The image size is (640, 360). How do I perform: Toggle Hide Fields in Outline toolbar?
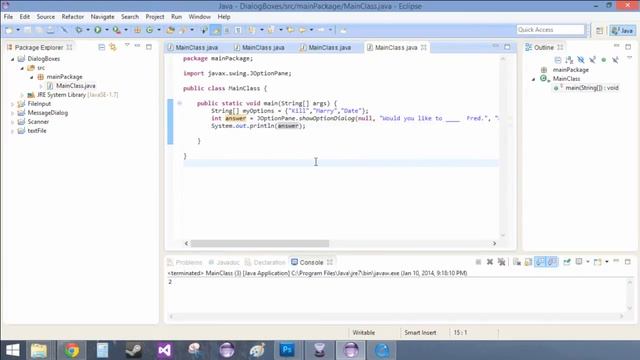pos(581,60)
